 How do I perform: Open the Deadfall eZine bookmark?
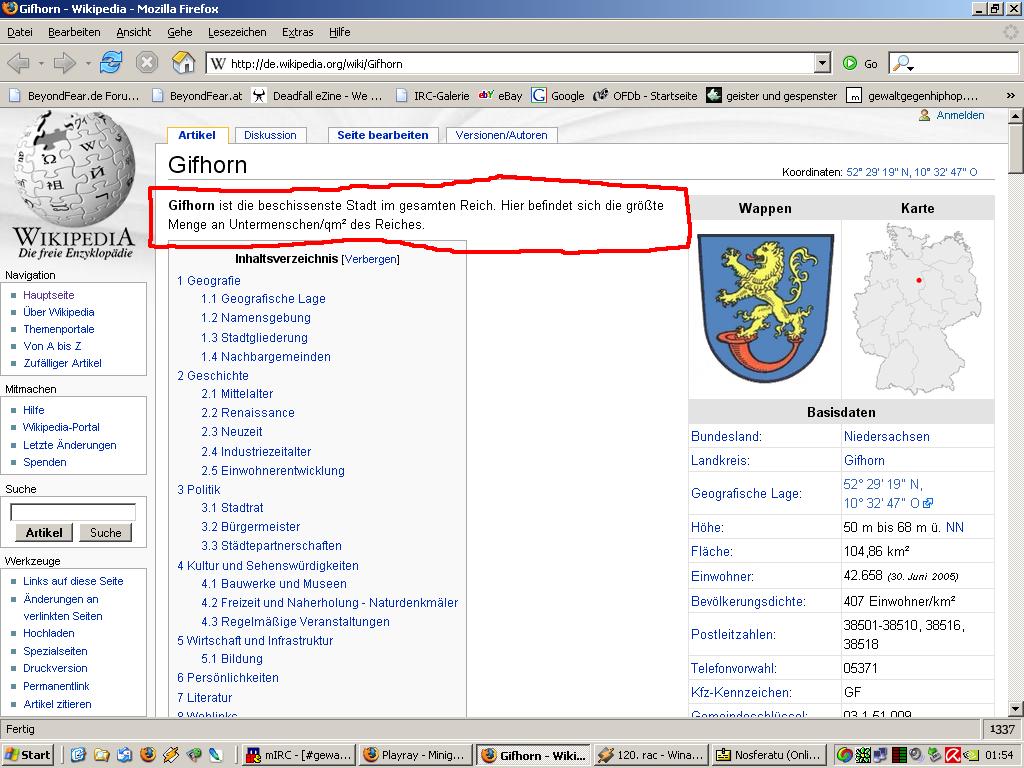[x=317, y=96]
